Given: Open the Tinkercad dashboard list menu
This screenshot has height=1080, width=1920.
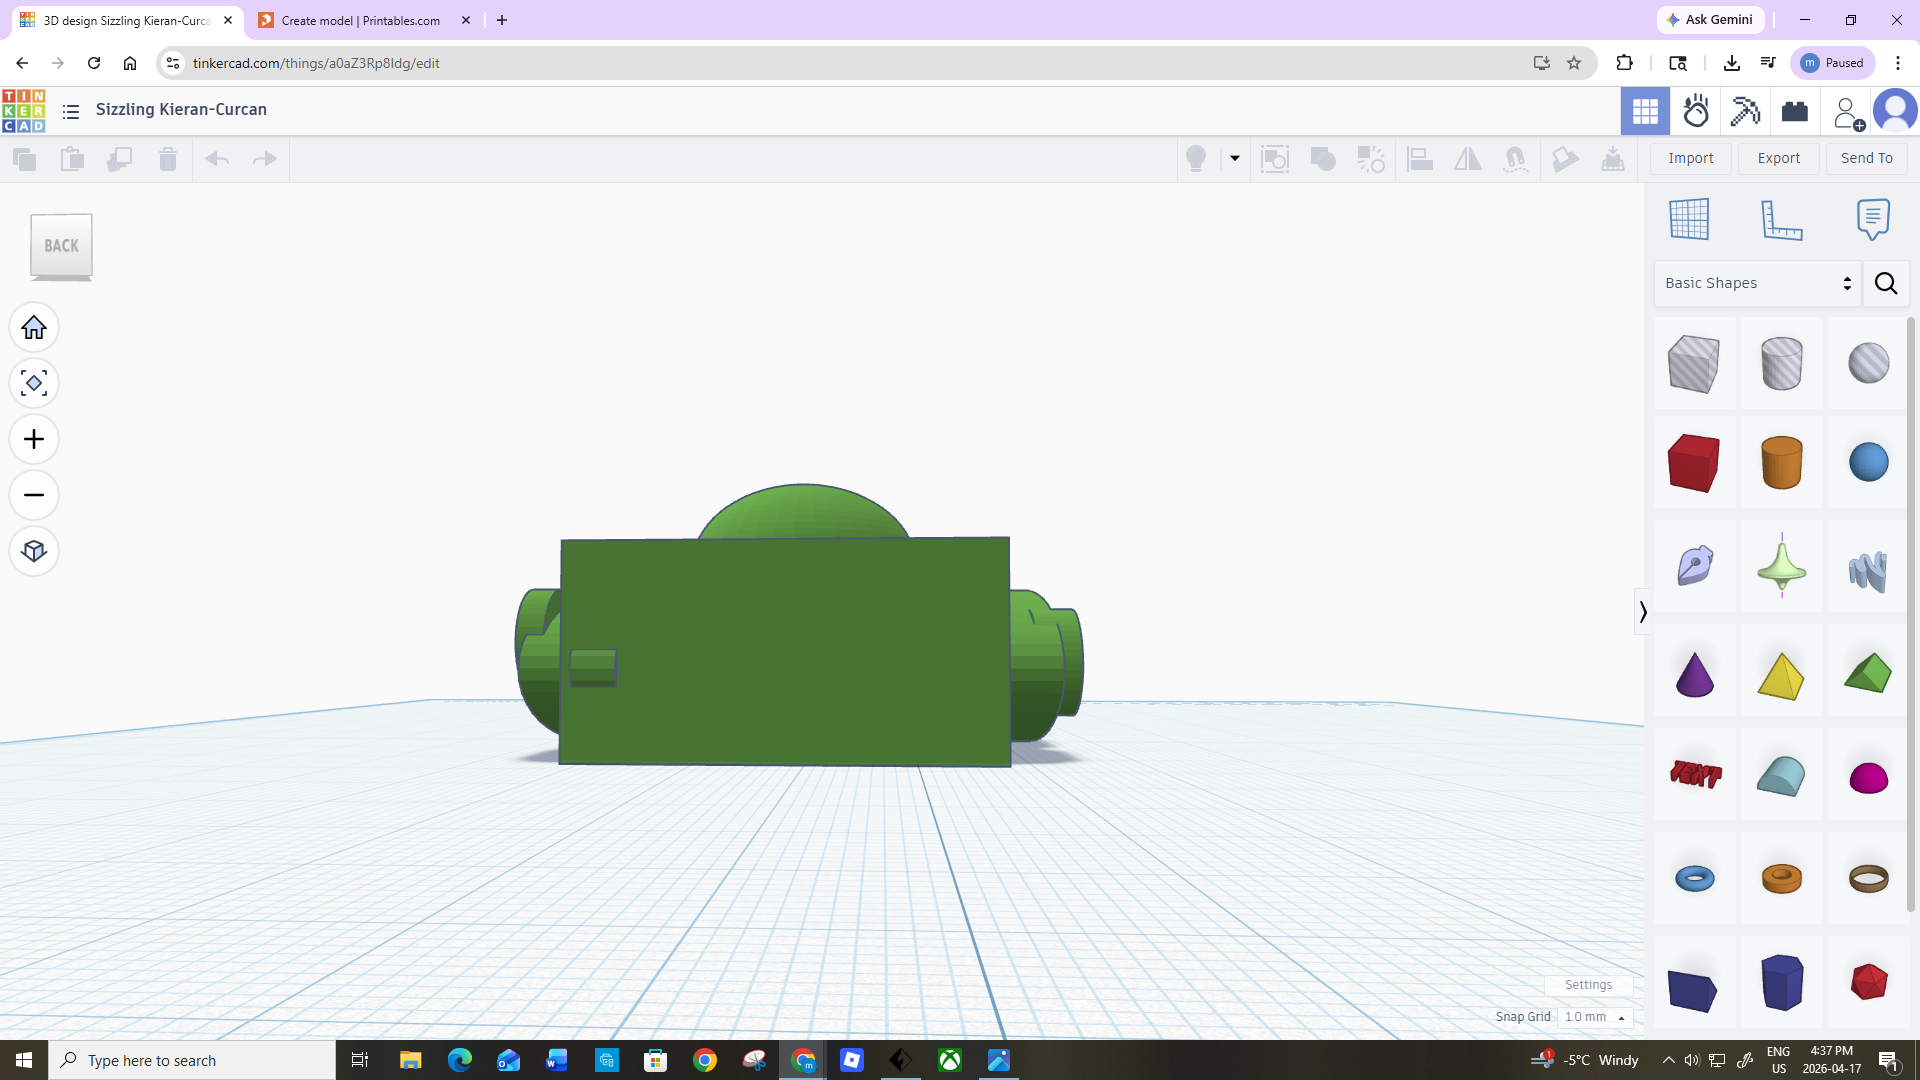Looking at the screenshot, I should coord(71,111).
